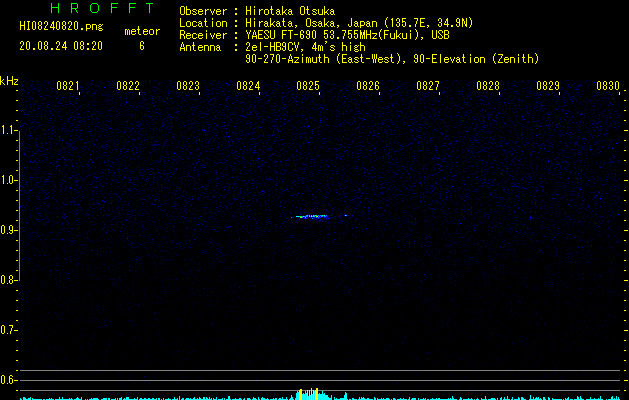629x400 pixels.
Task: Click the small echo dot right of streak
Action: (x=345, y=216)
